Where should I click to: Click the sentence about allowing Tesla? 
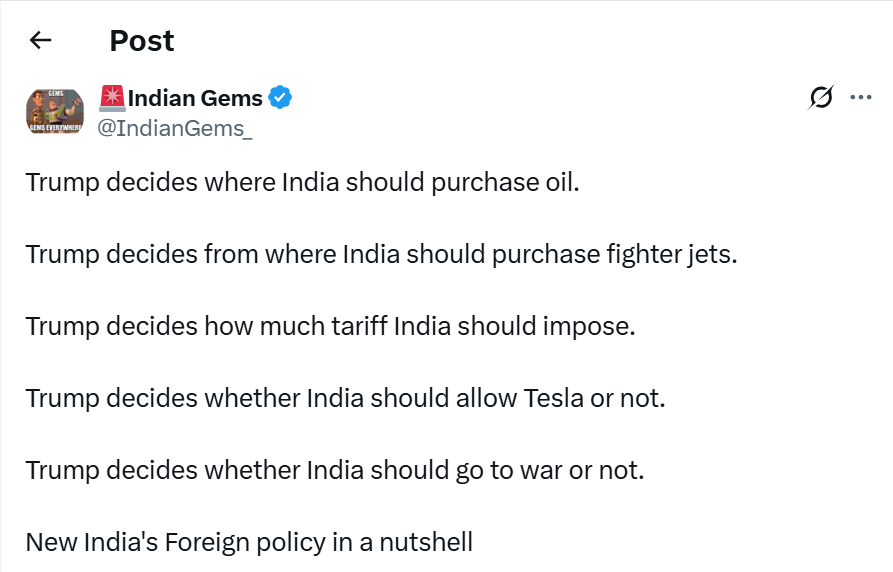click(x=345, y=399)
